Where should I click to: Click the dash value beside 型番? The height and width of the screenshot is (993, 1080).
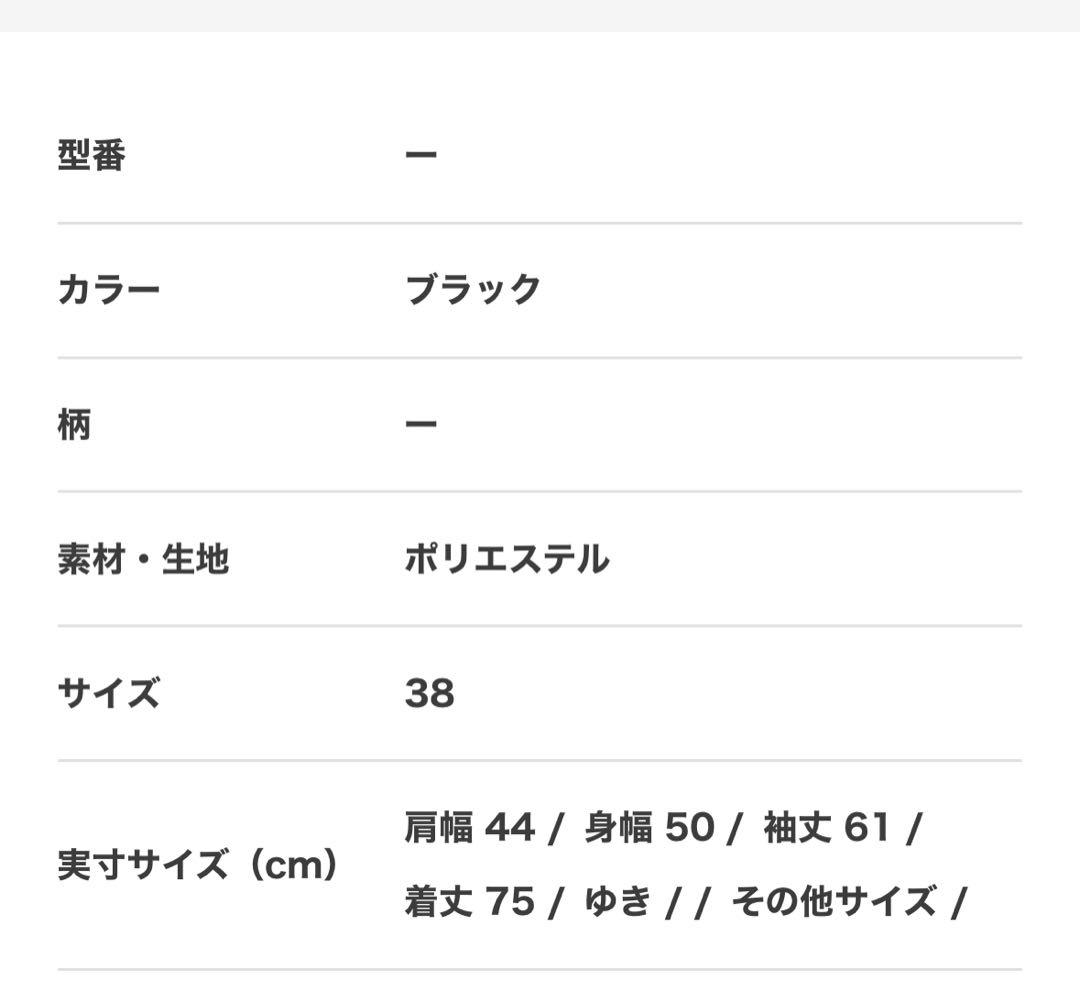tap(421, 156)
